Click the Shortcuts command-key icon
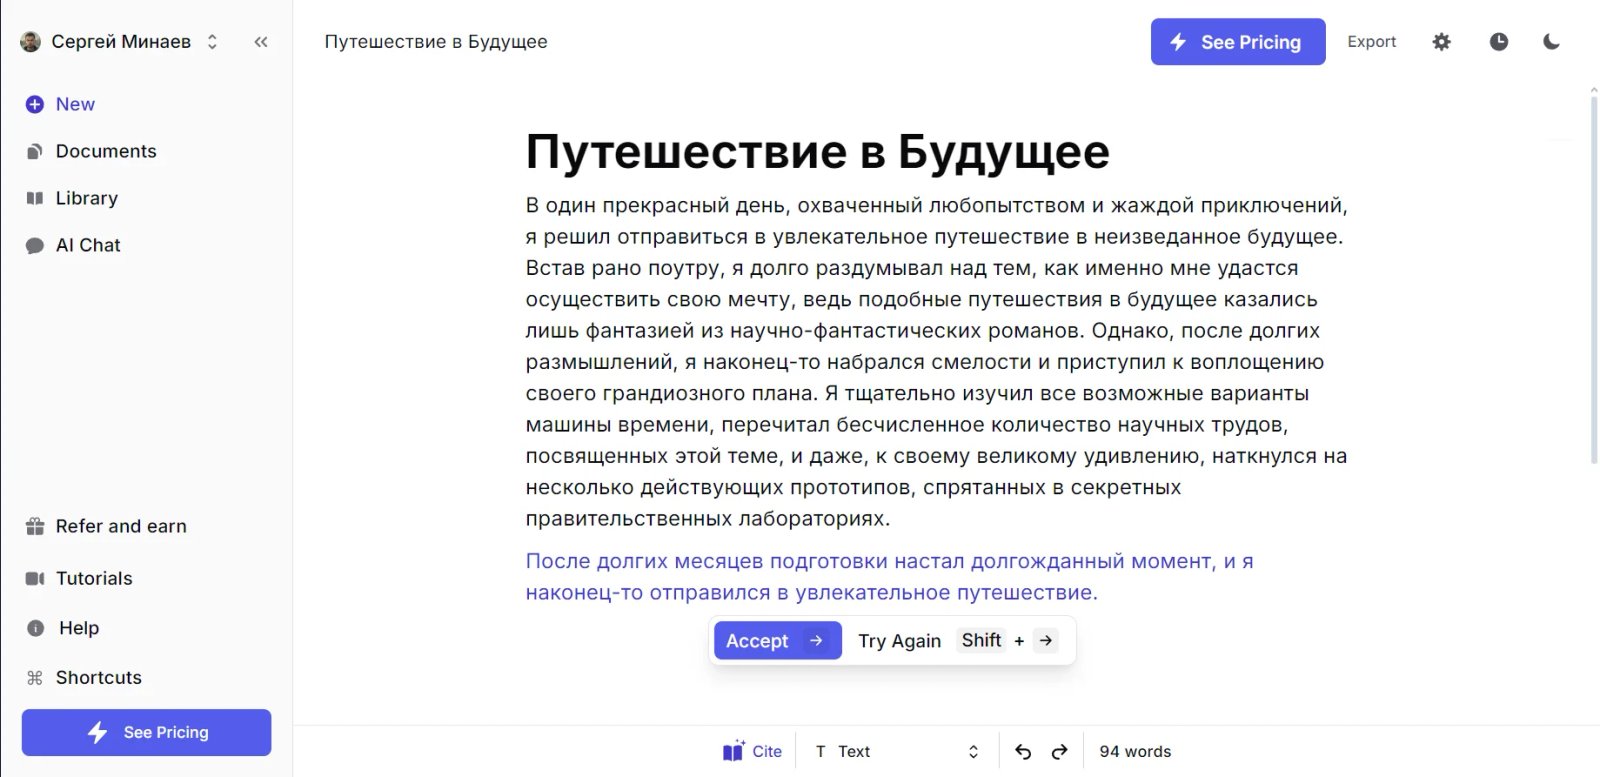Screen dimensions: 1600x777 click(x=35, y=678)
